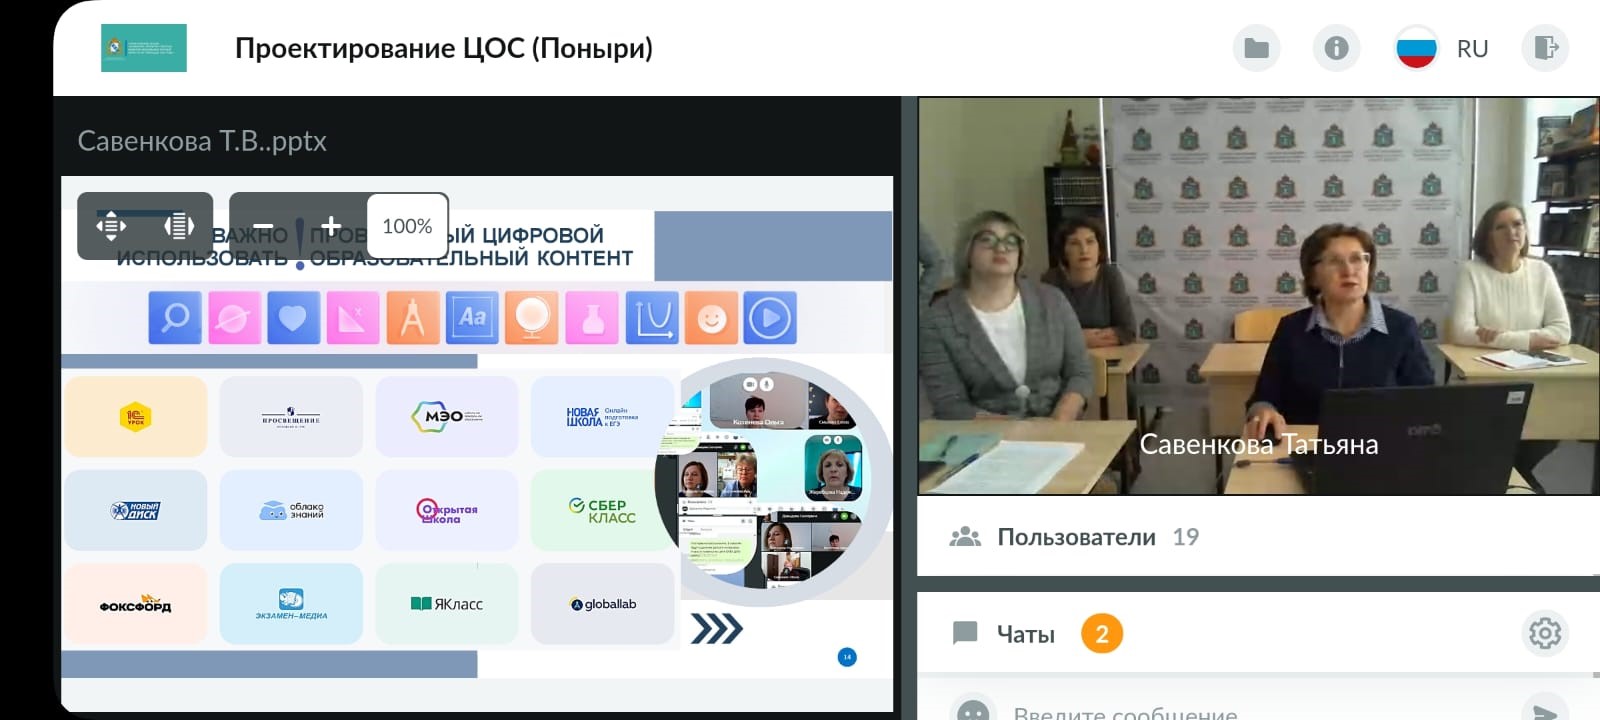Open the files folder icon
This screenshot has height=720, width=1600.
tap(1256, 48)
